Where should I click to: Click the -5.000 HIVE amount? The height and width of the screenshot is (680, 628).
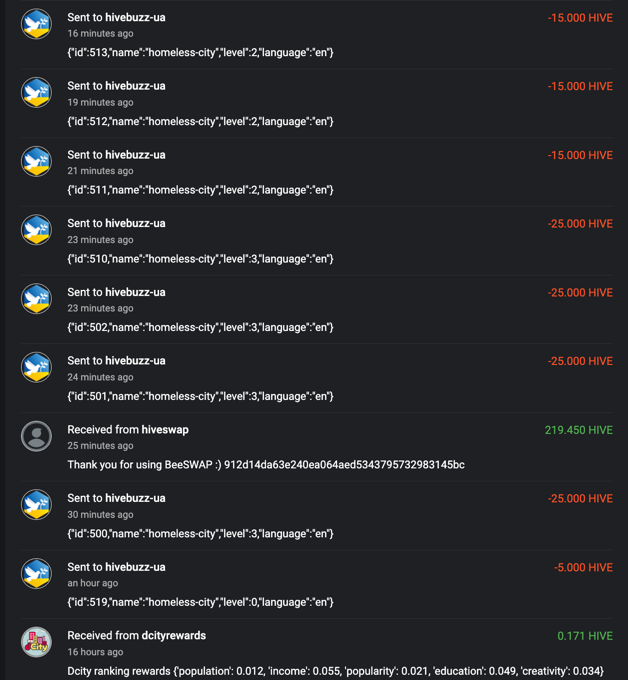click(x=583, y=568)
